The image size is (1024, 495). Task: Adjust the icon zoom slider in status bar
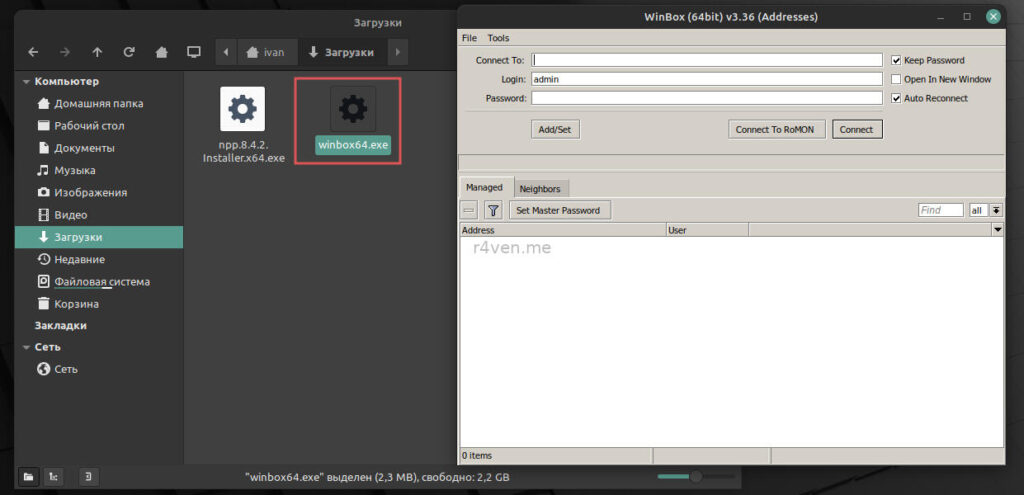pyautogui.click(x=697, y=476)
